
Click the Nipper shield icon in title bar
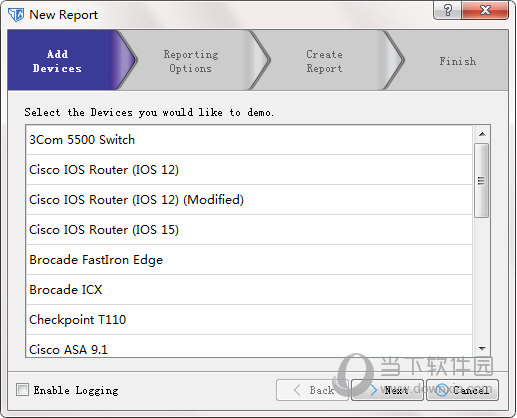(x=16, y=15)
